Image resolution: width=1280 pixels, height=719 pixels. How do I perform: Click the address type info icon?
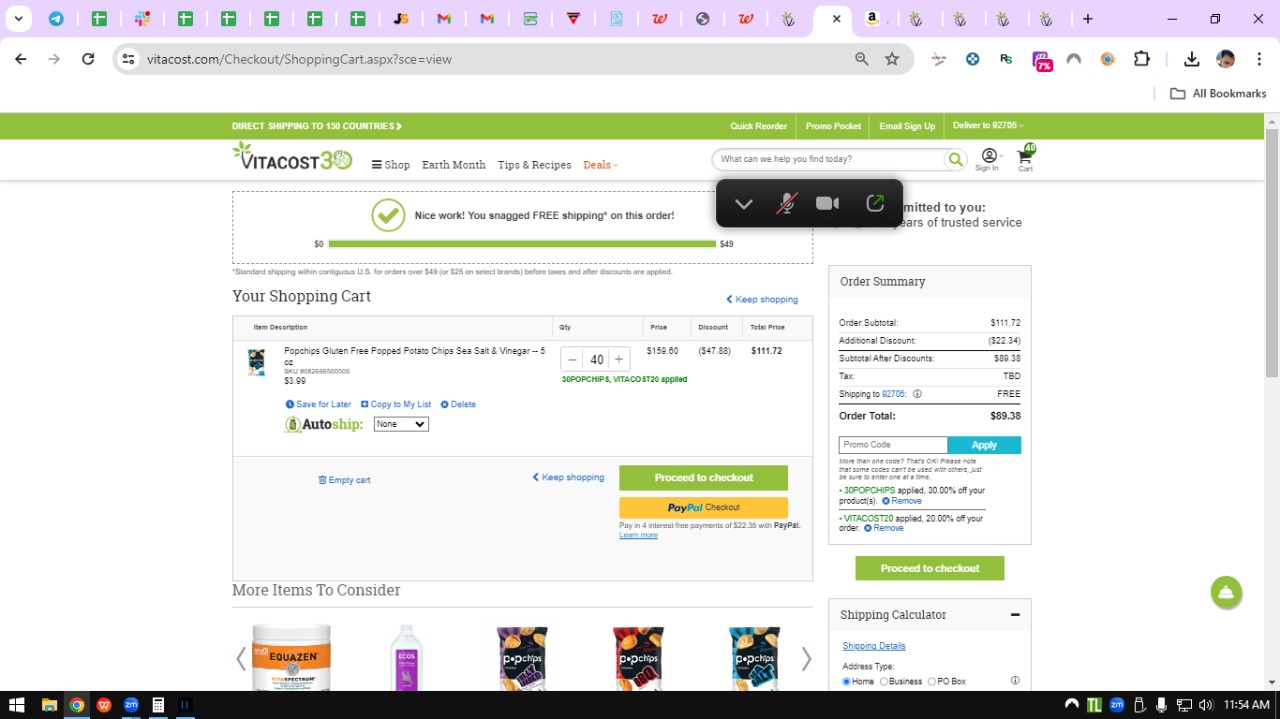click(1015, 681)
